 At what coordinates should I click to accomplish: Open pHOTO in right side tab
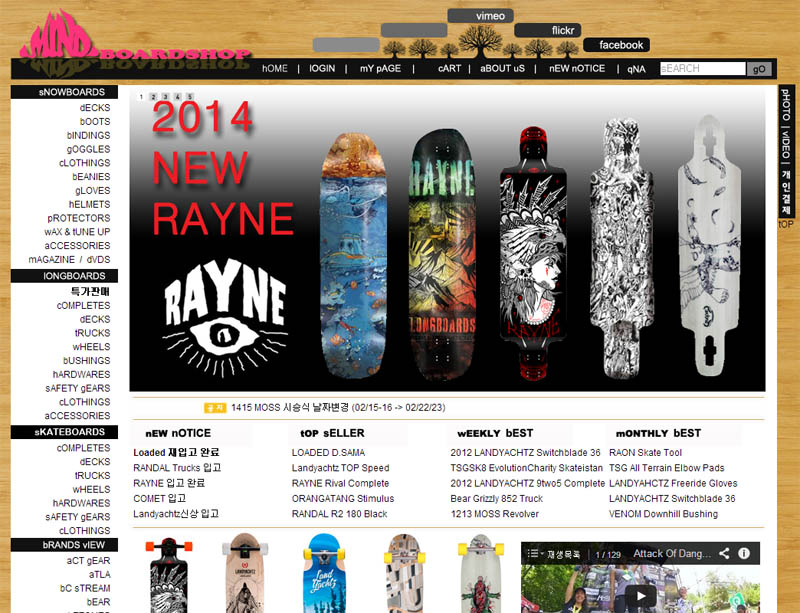786,104
